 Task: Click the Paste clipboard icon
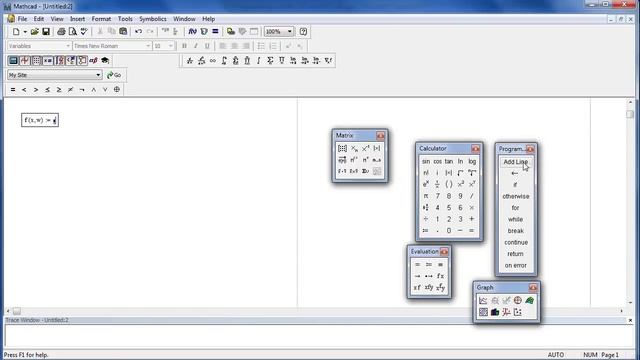tap(123, 31)
